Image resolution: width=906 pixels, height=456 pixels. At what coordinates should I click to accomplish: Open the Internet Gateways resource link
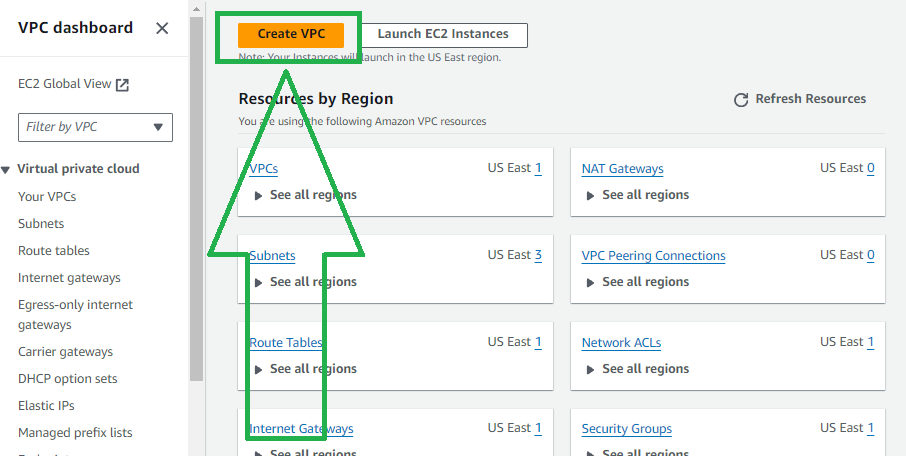click(301, 429)
